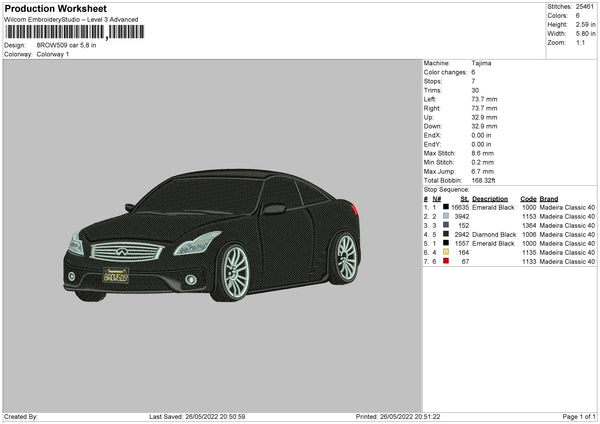Select the 'Left:' extent label
Image resolution: width=600 pixels, height=424 pixels.
coord(430,99)
